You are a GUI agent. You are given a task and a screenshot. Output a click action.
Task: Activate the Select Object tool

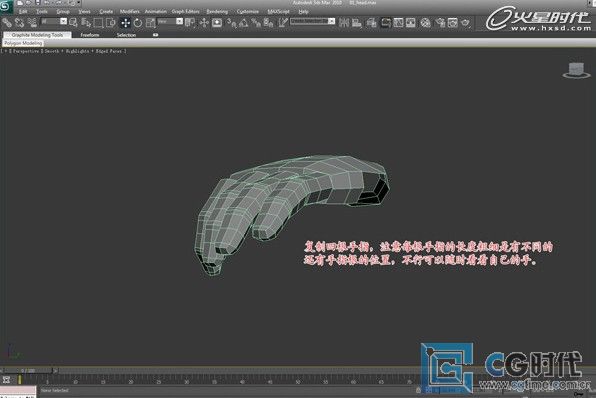click(x=73, y=23)
